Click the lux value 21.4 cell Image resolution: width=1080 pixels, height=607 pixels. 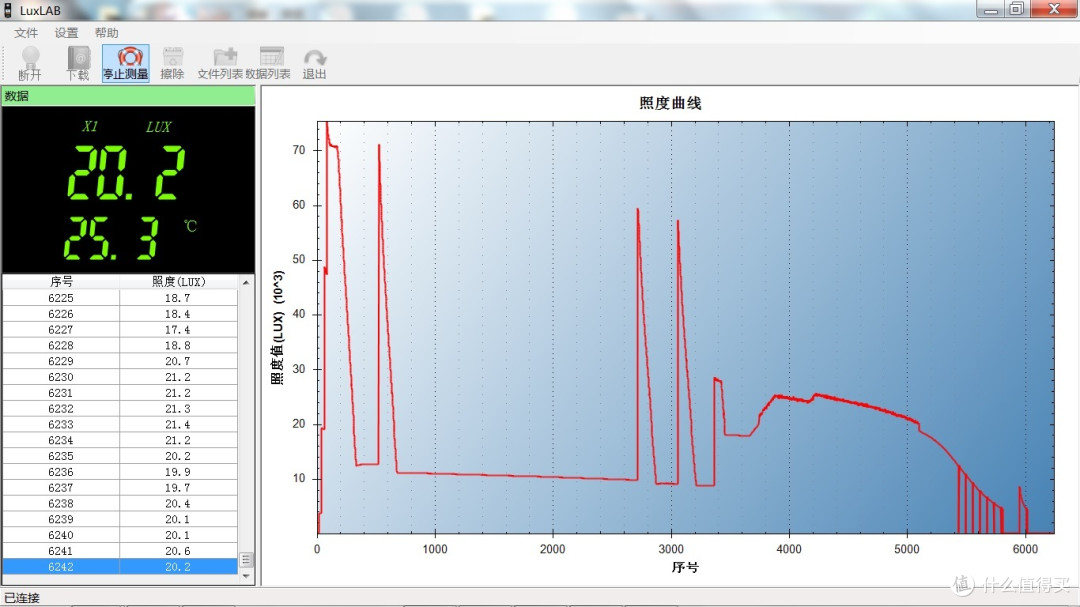click(x=178, y=424)
